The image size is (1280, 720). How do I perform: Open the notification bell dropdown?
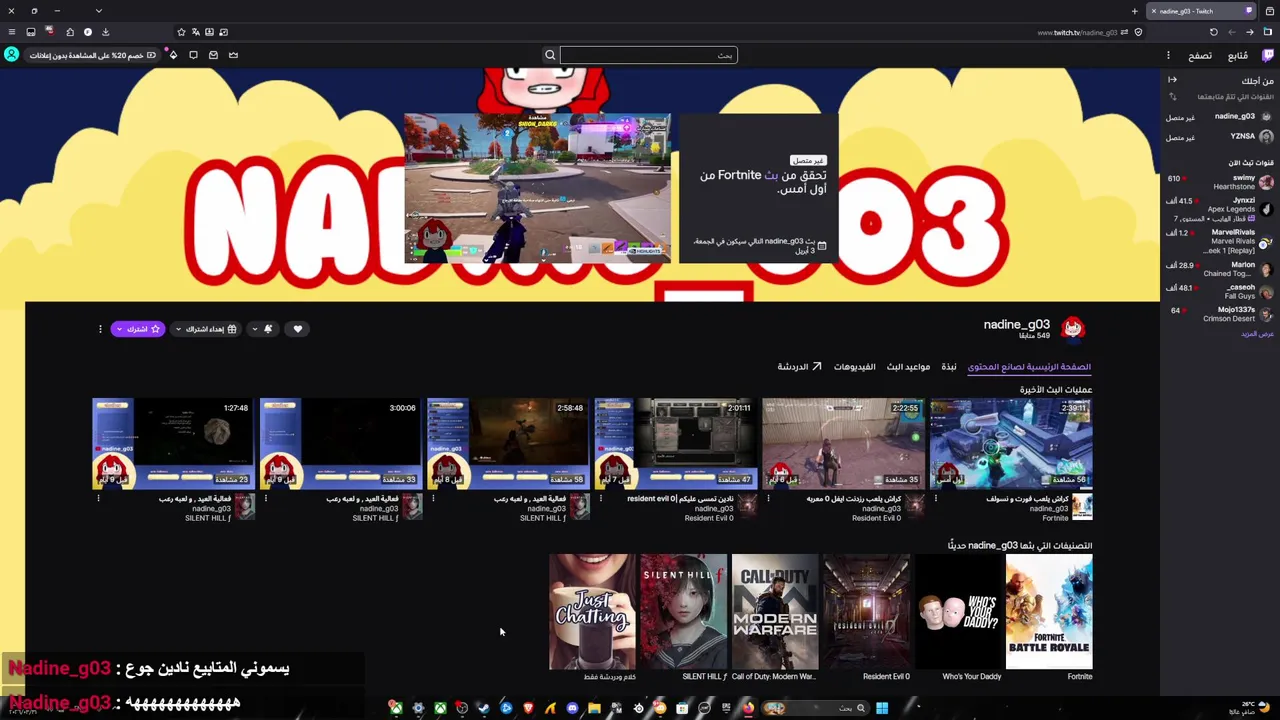262,329
